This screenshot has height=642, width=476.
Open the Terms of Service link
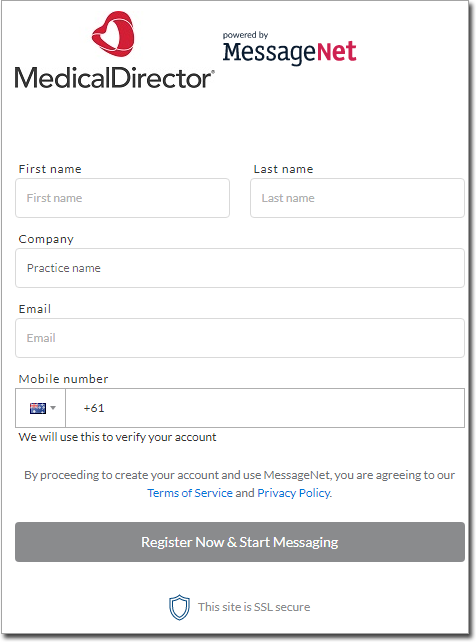tap(190, 493)
